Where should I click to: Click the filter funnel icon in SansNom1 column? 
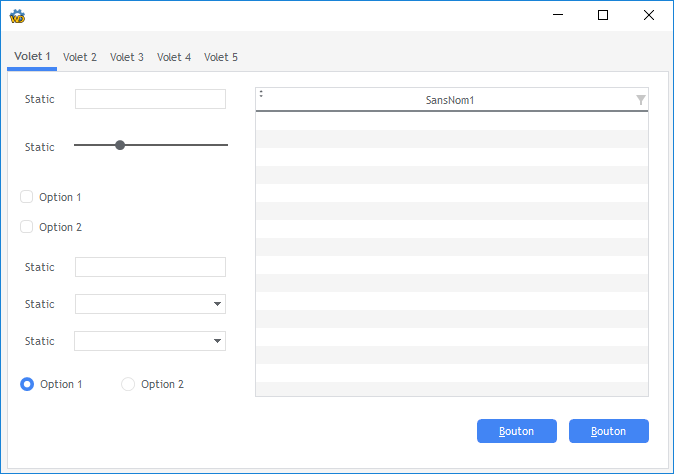[641, 99]
